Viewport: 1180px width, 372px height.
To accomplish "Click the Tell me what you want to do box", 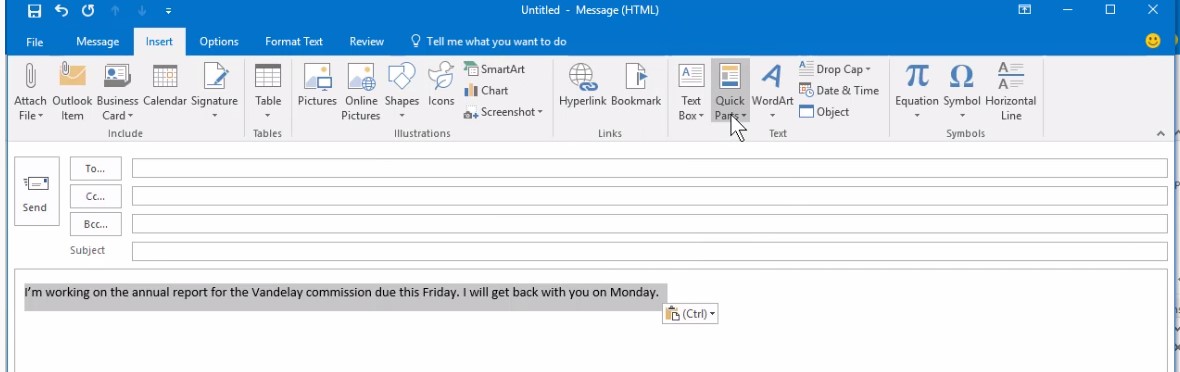I will pyautogui.click(x=488, y=41).
